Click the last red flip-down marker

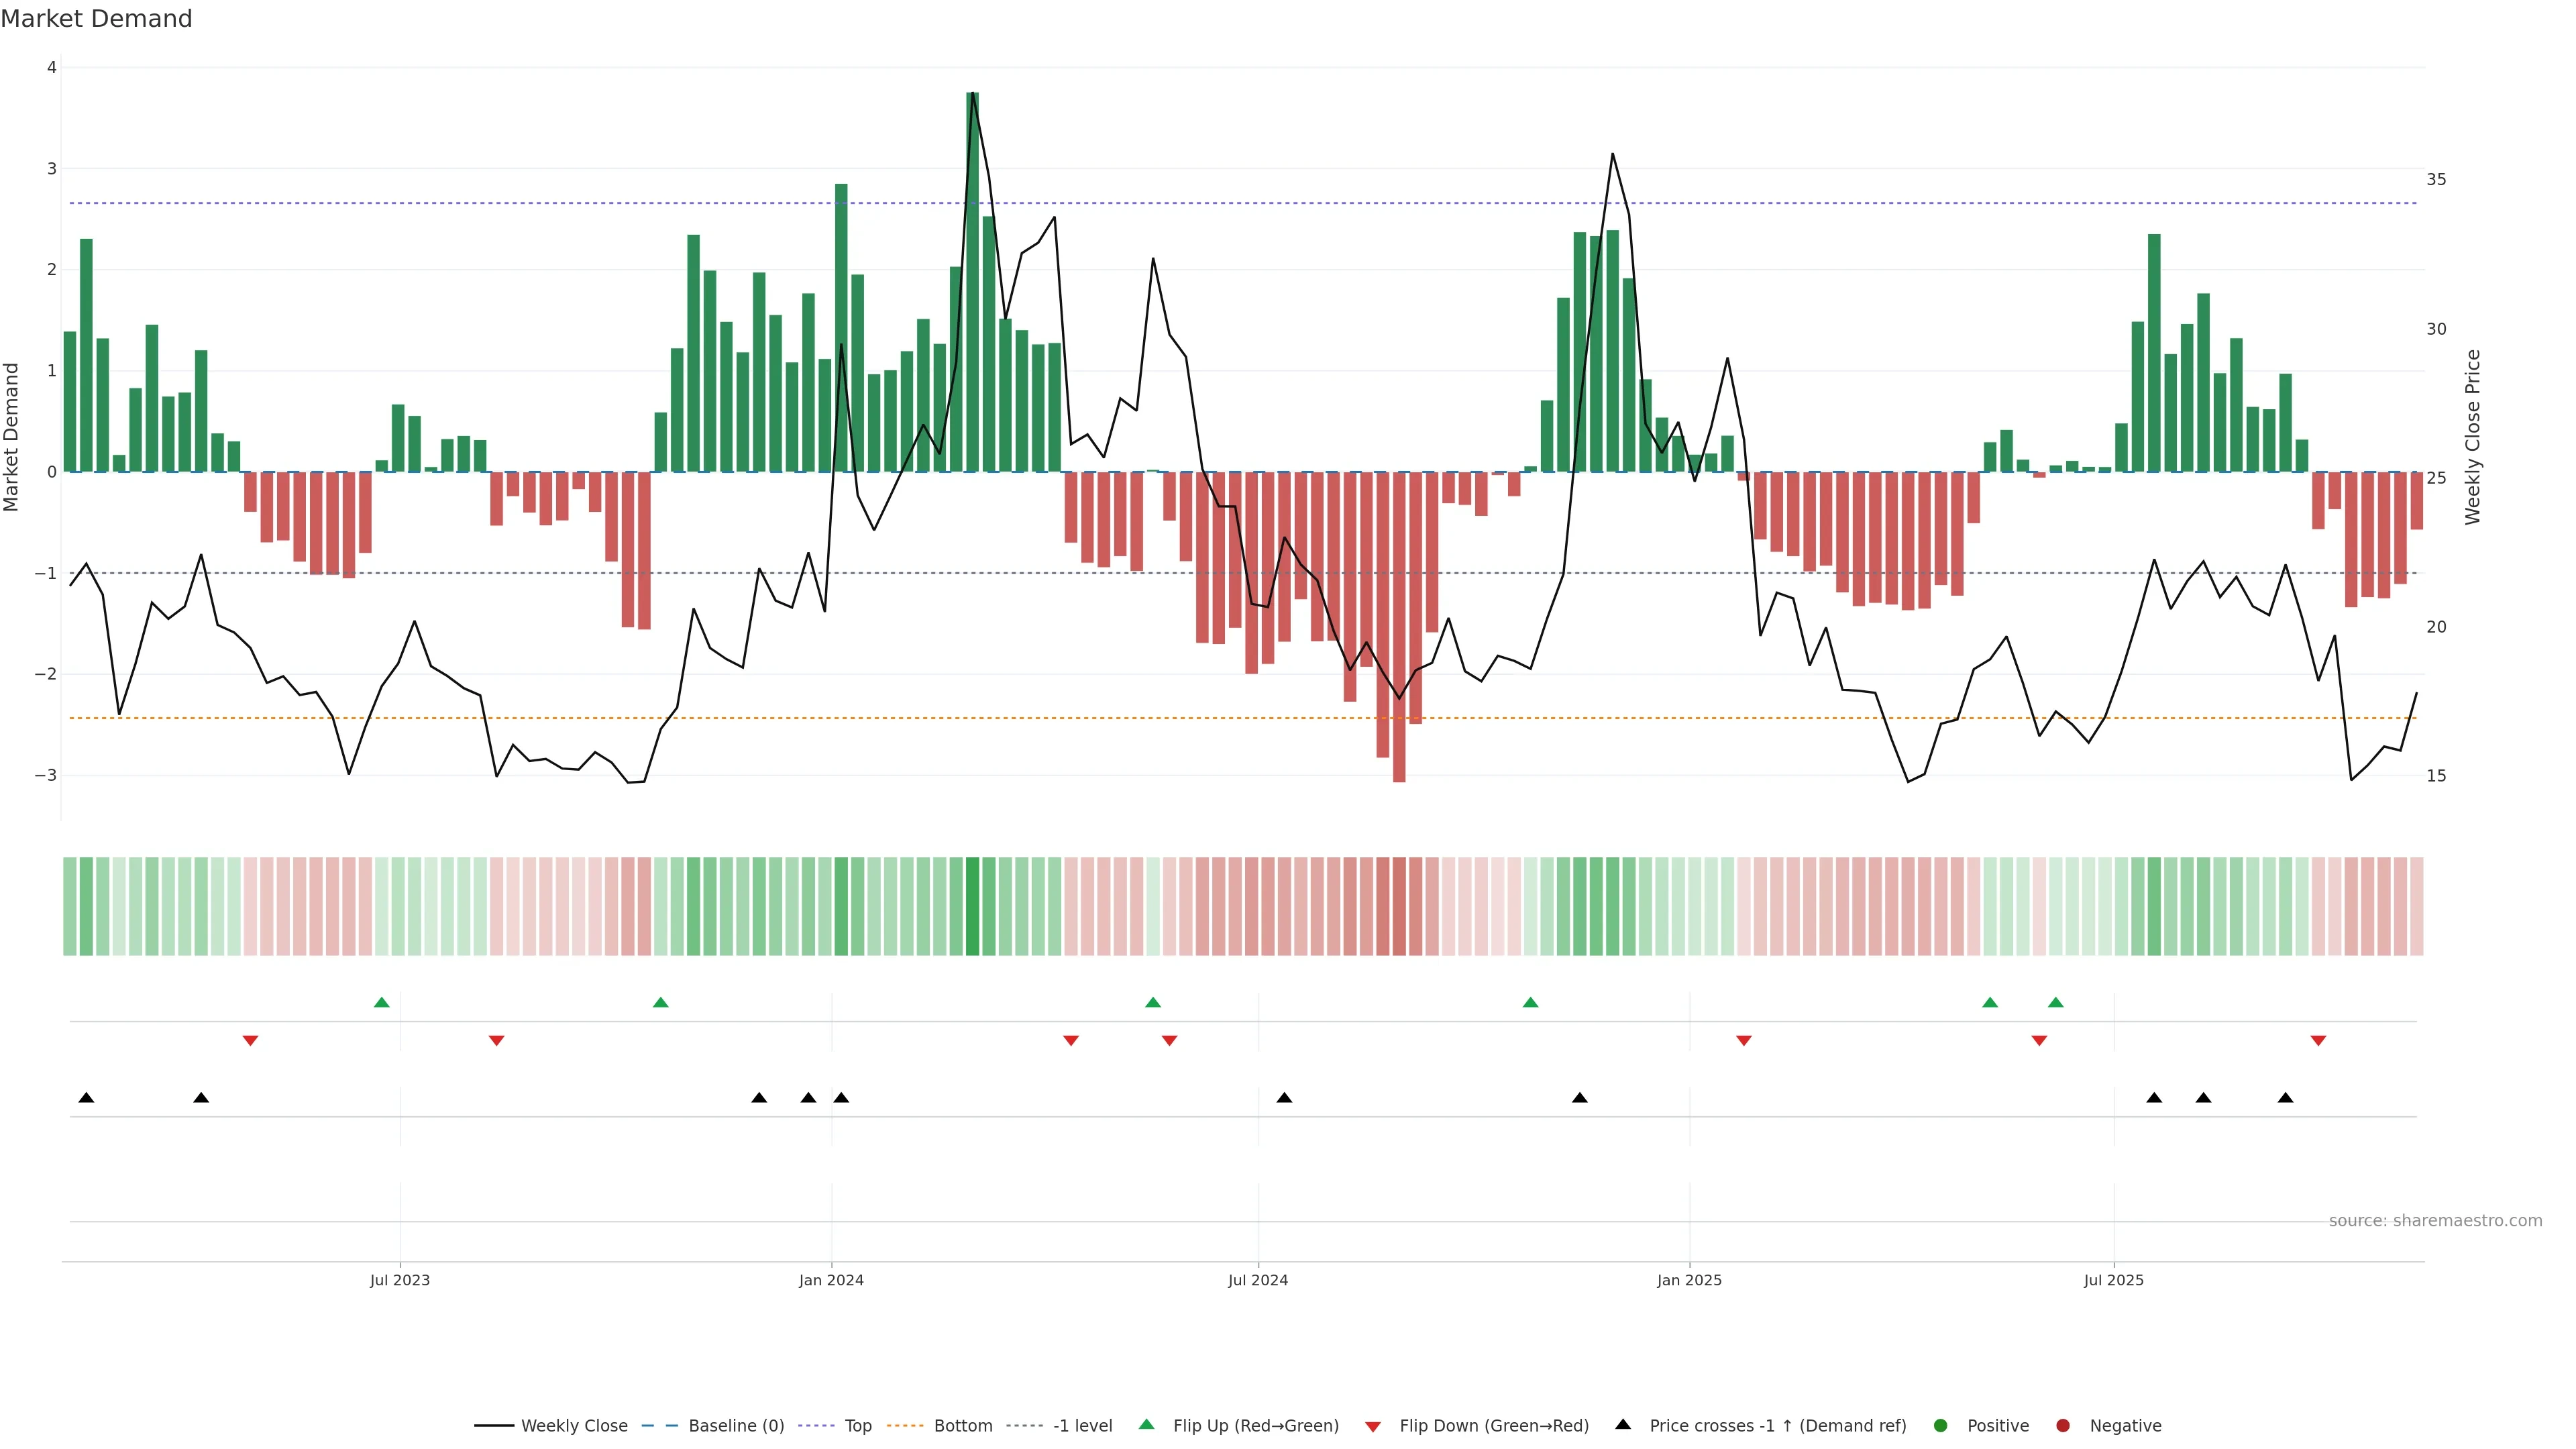2318,1041
